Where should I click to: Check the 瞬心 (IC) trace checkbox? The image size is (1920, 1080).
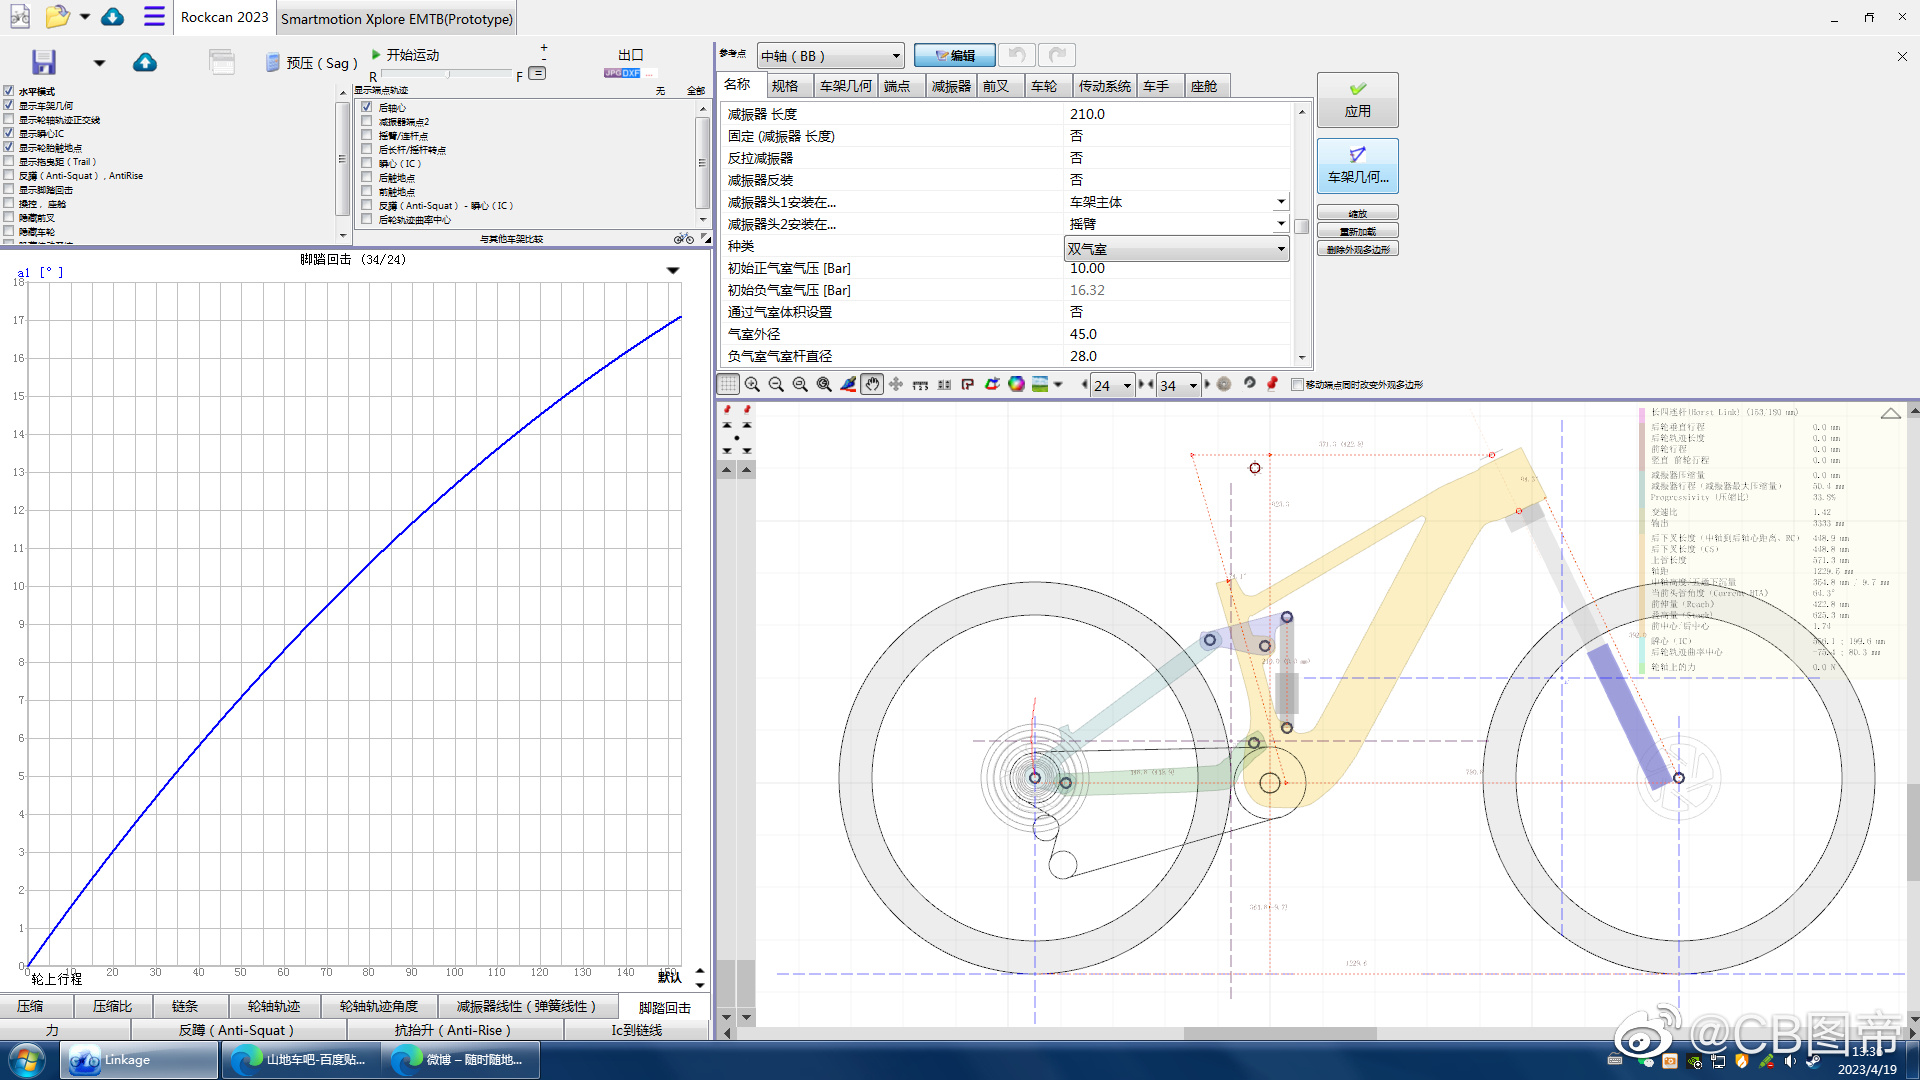367,163
